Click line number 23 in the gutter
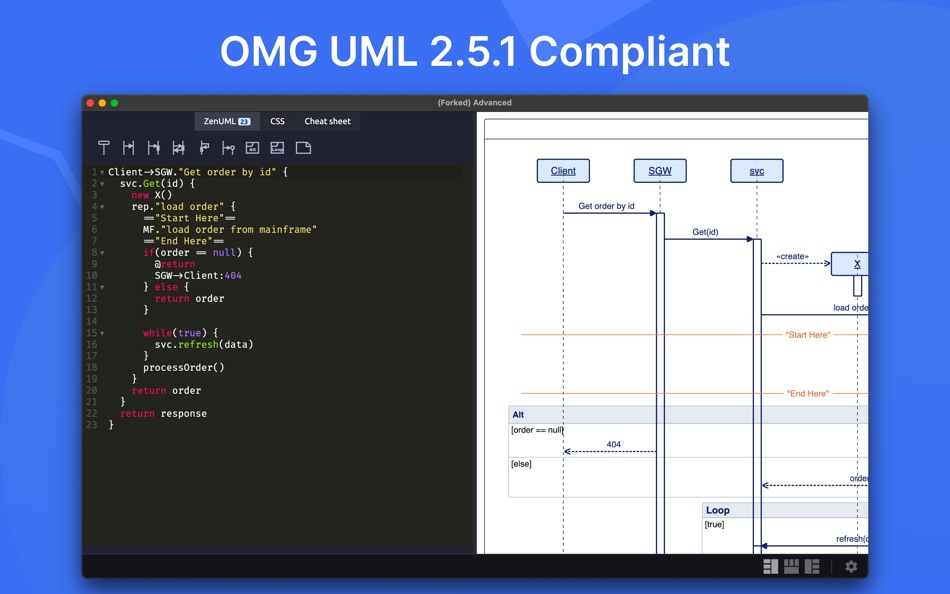 pyautogui.click(x=91, y=425)
